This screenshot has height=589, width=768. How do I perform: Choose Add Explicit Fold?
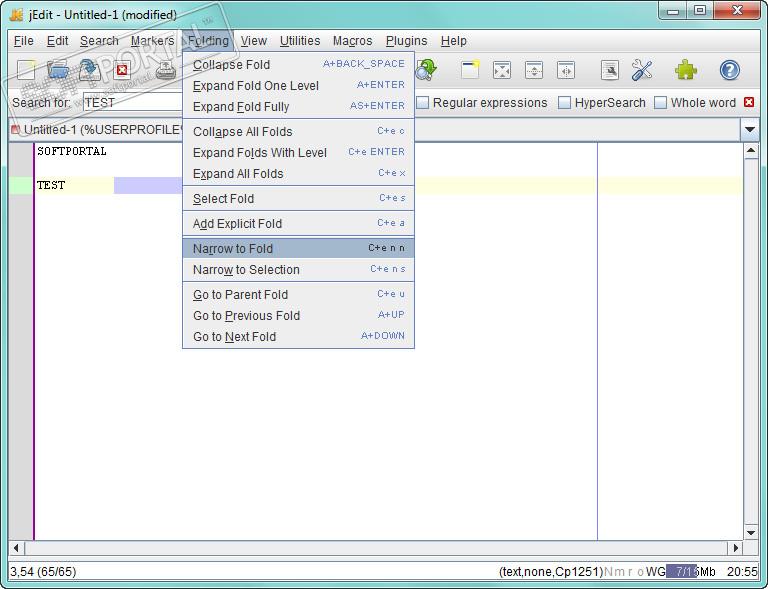298,224
